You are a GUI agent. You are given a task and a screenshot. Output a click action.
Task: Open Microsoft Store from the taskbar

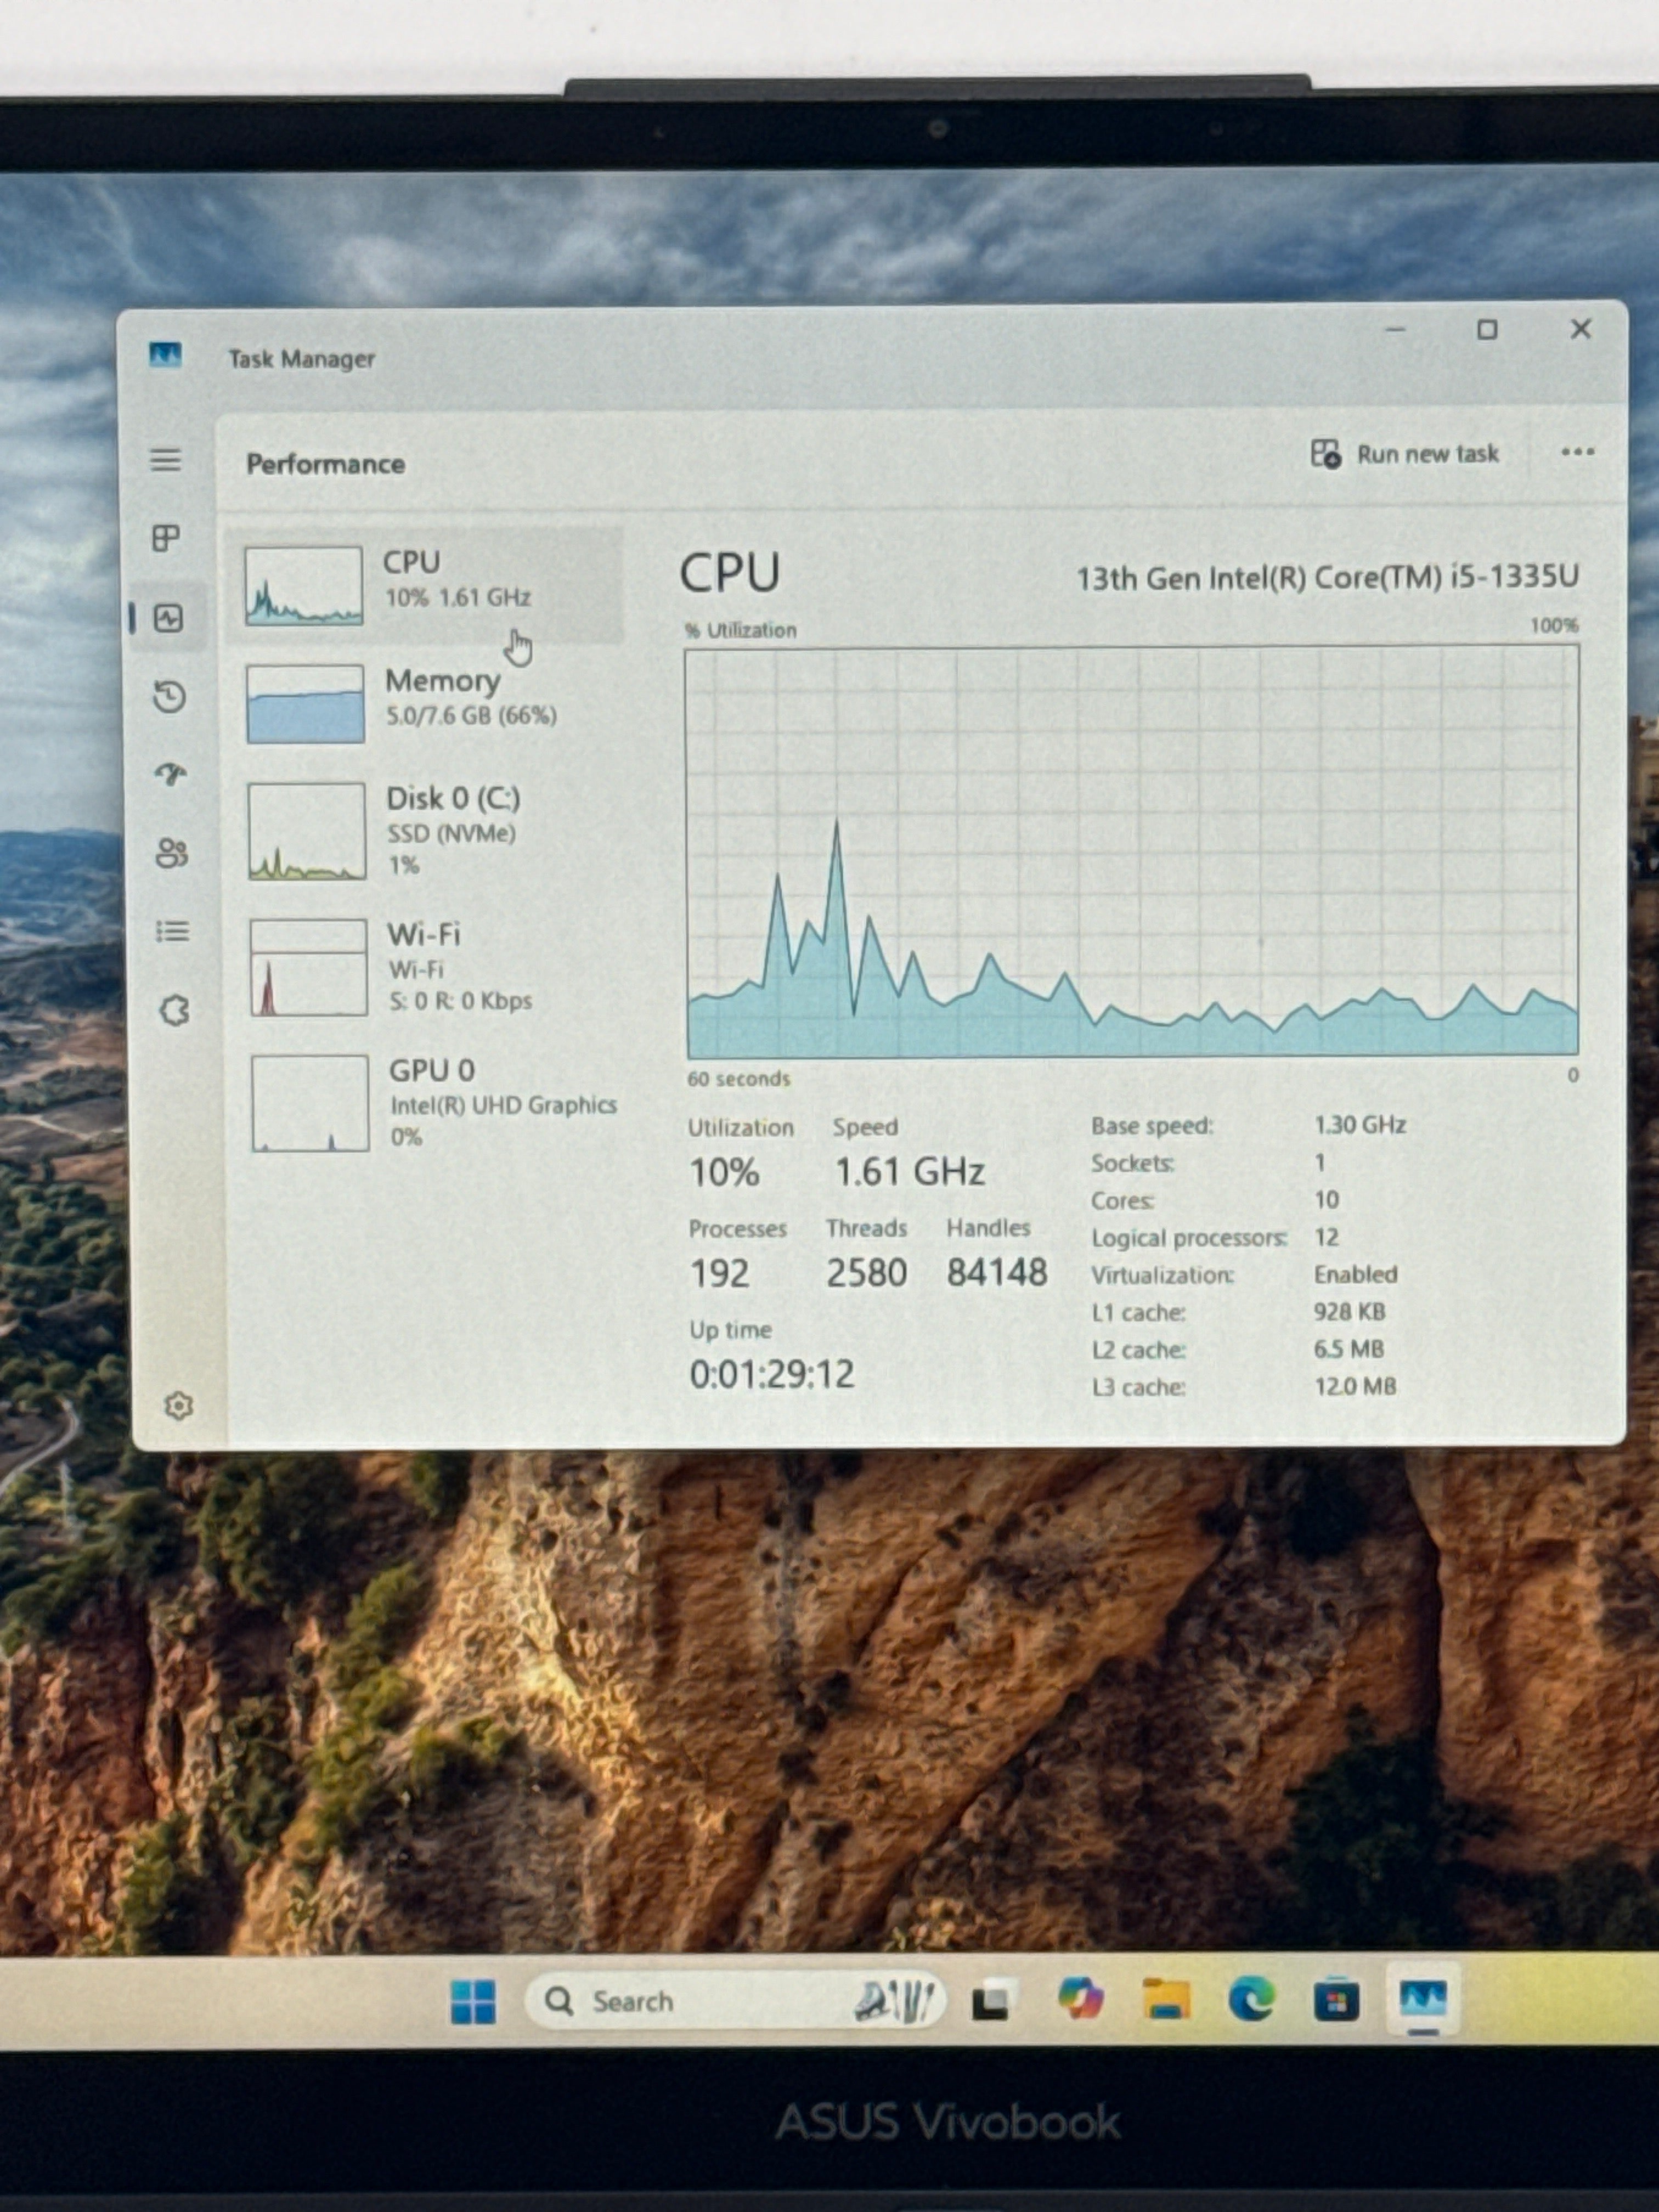pyautogui.click(x=1336, y=1999)
